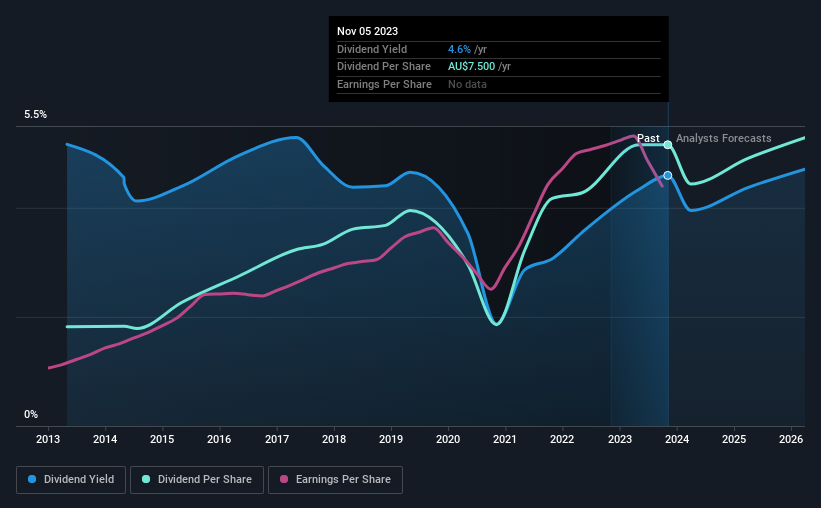Image resolution: width=821 pixels, height=508 pixels.
Task: Click the 2018 x-axis label
Action: [x=334, y=439]
